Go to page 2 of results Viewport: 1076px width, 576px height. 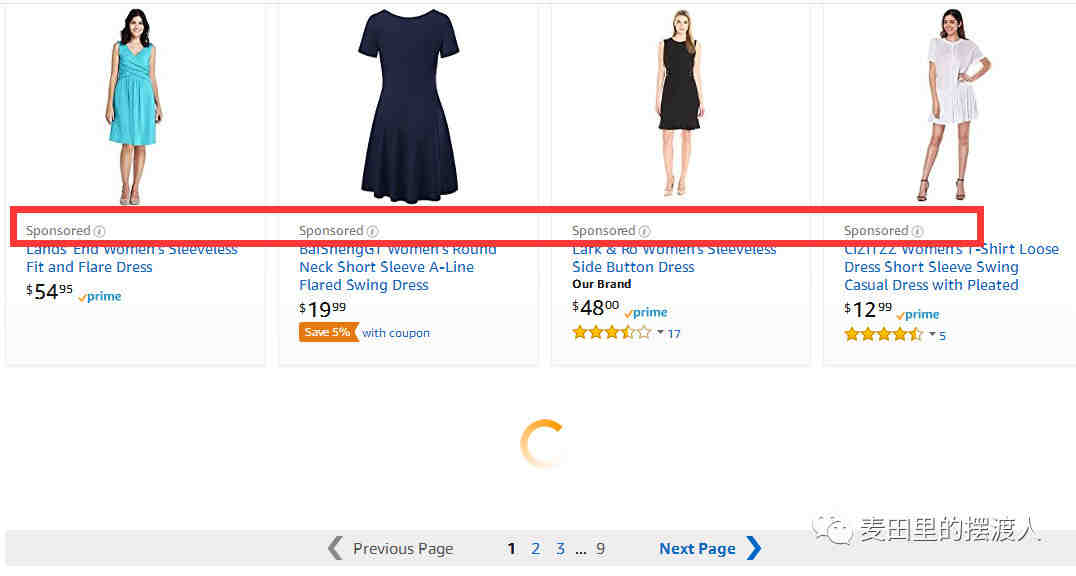click(x=535, y=549)
